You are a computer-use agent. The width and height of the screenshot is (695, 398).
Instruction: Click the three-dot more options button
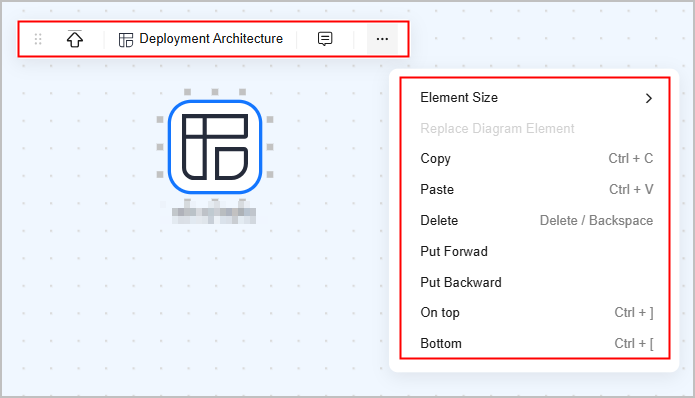382,39
